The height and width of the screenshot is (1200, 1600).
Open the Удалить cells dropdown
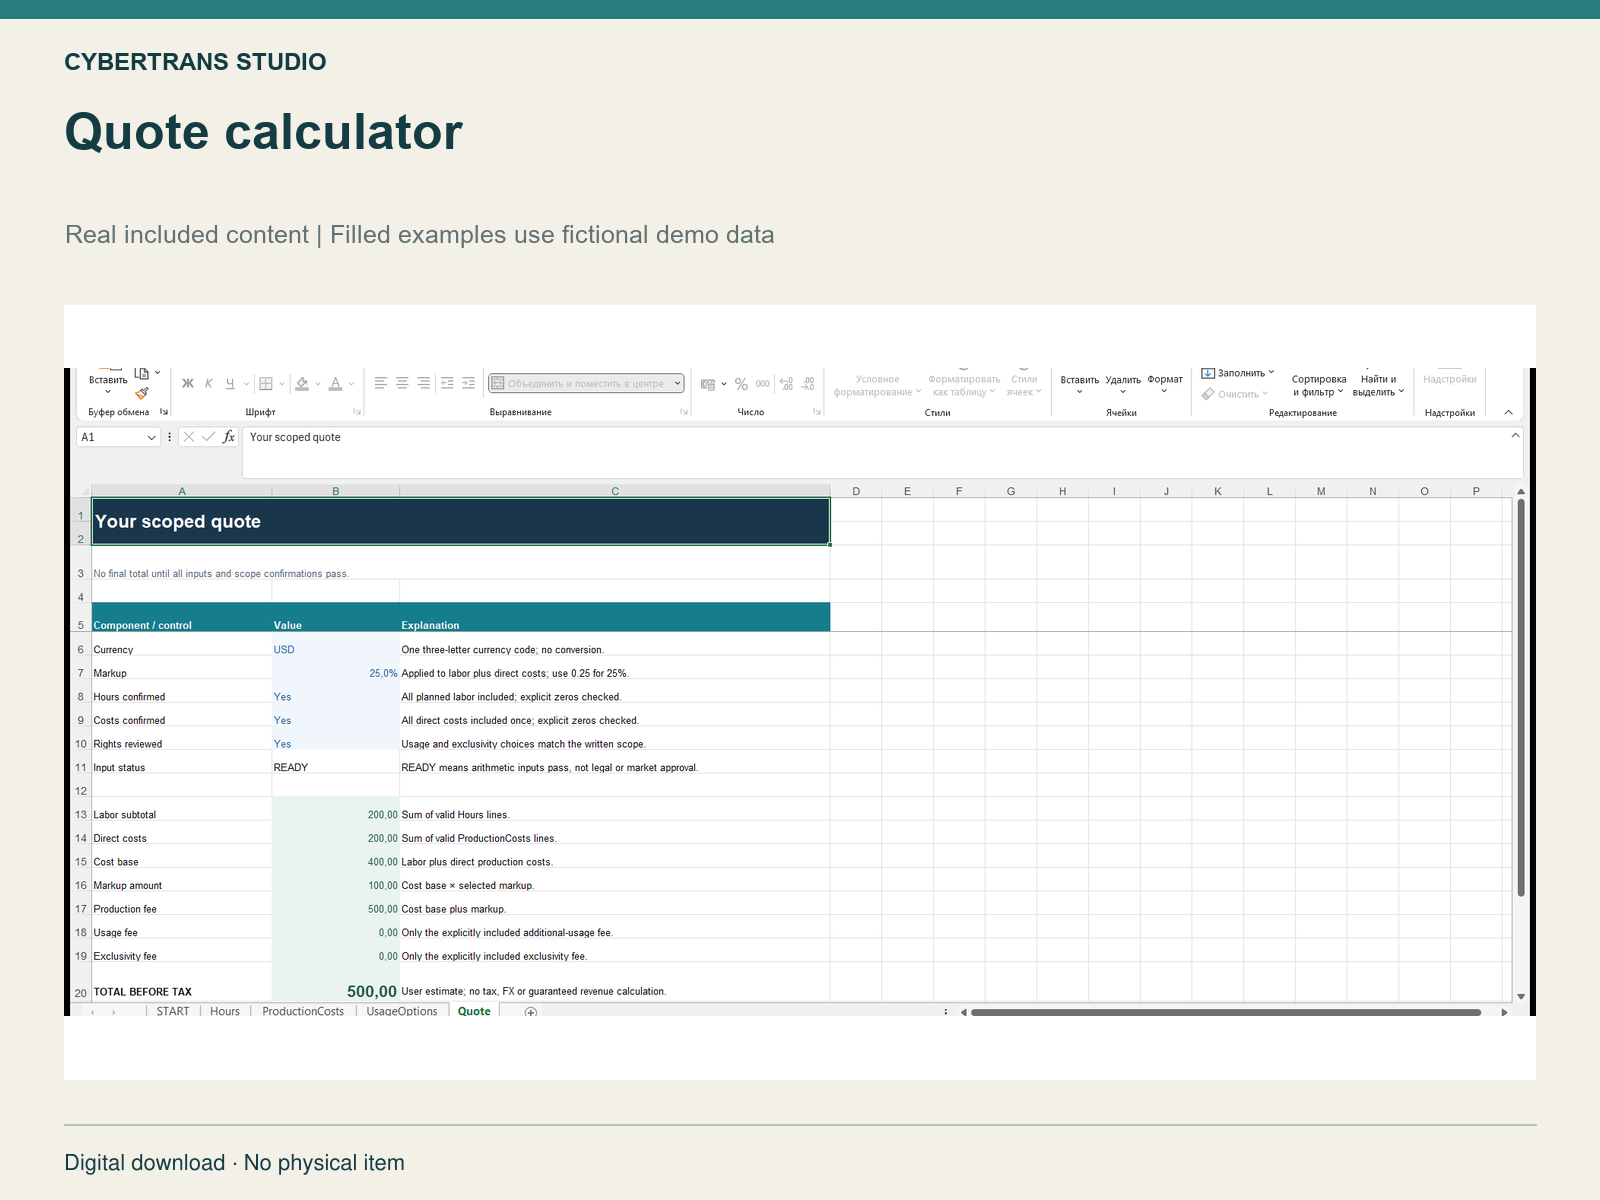click(x=1123, y=385)
